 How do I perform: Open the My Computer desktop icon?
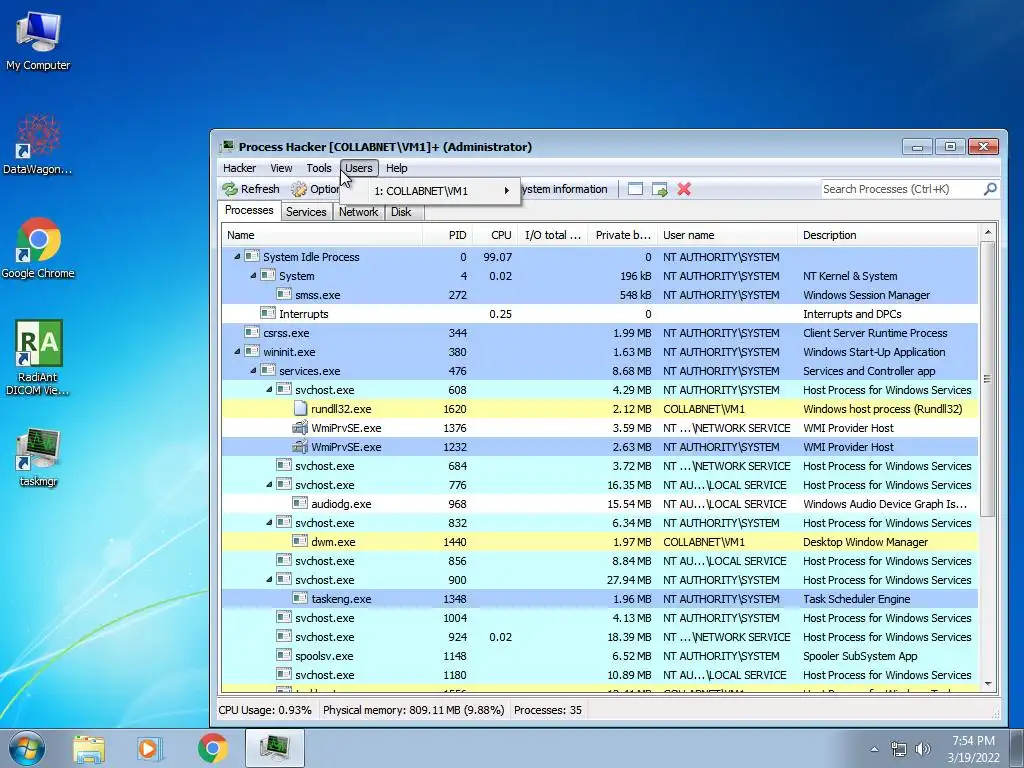coord(38,40)
